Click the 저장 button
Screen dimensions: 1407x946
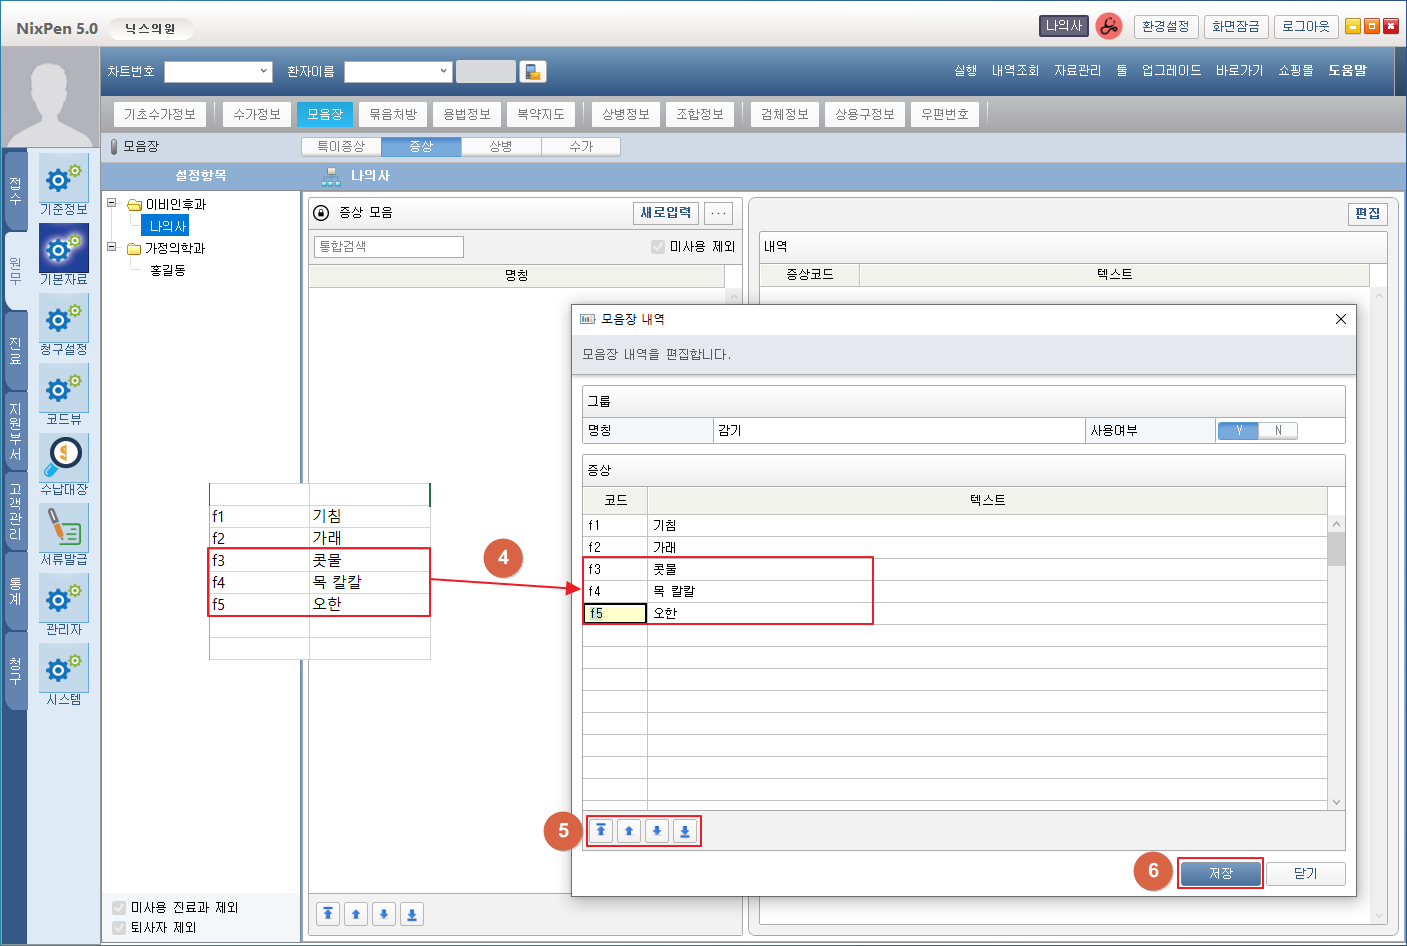coord(1220,874)
